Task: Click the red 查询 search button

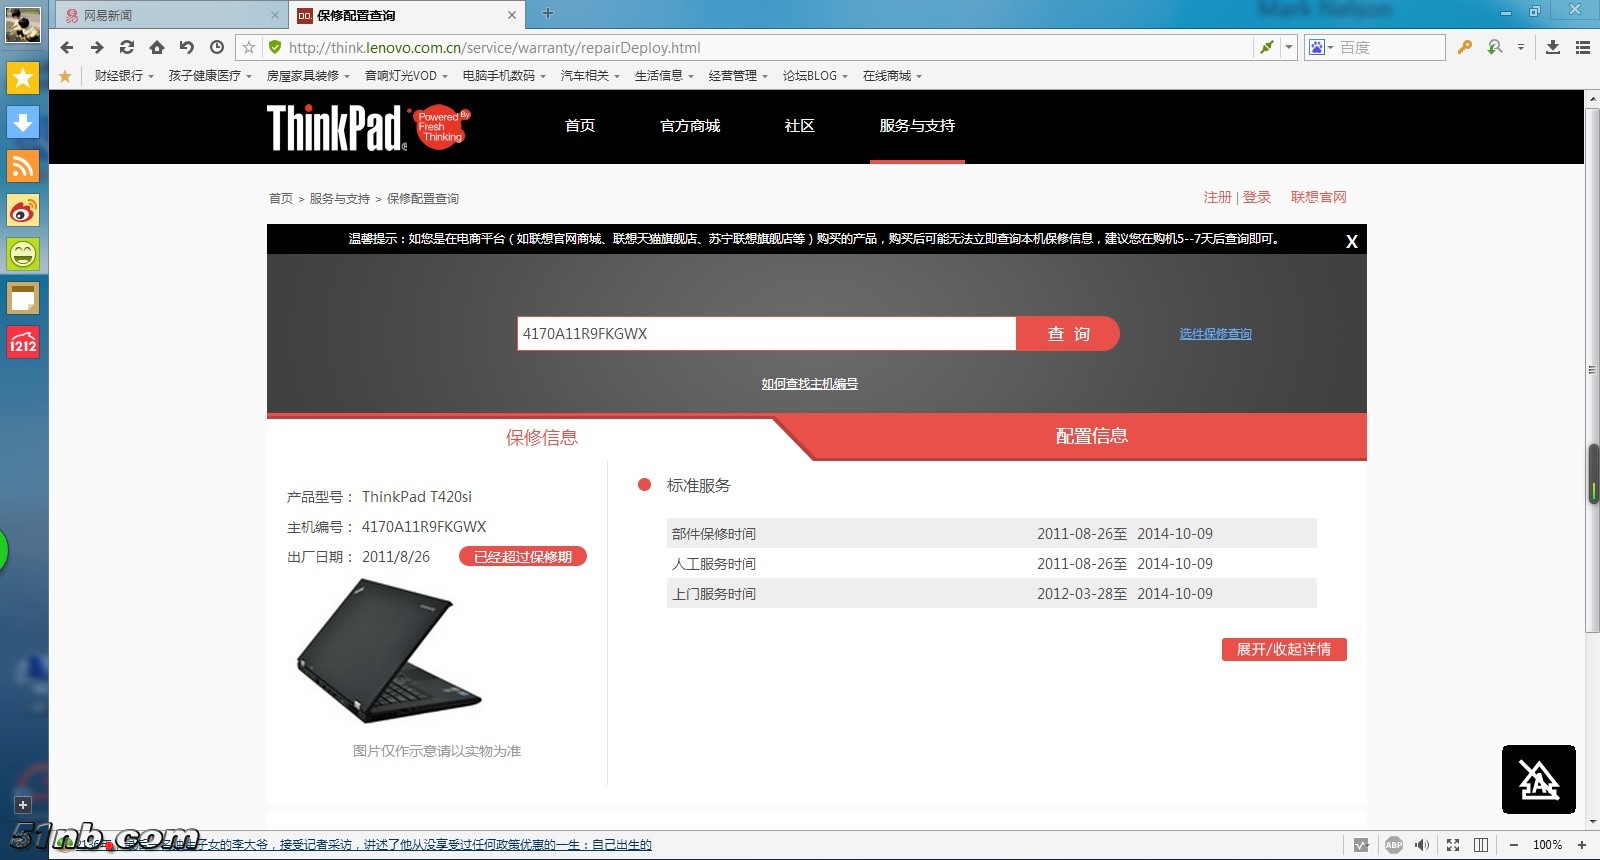Action: click(1068, 334)
